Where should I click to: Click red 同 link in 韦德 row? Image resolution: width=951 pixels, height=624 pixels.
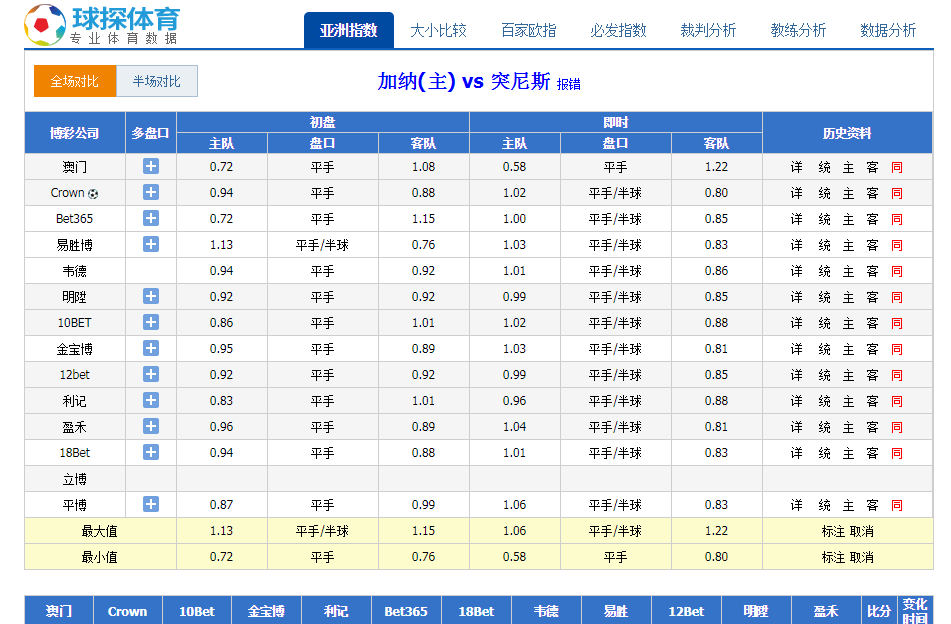pyautogui.click(x=897, y=272)
